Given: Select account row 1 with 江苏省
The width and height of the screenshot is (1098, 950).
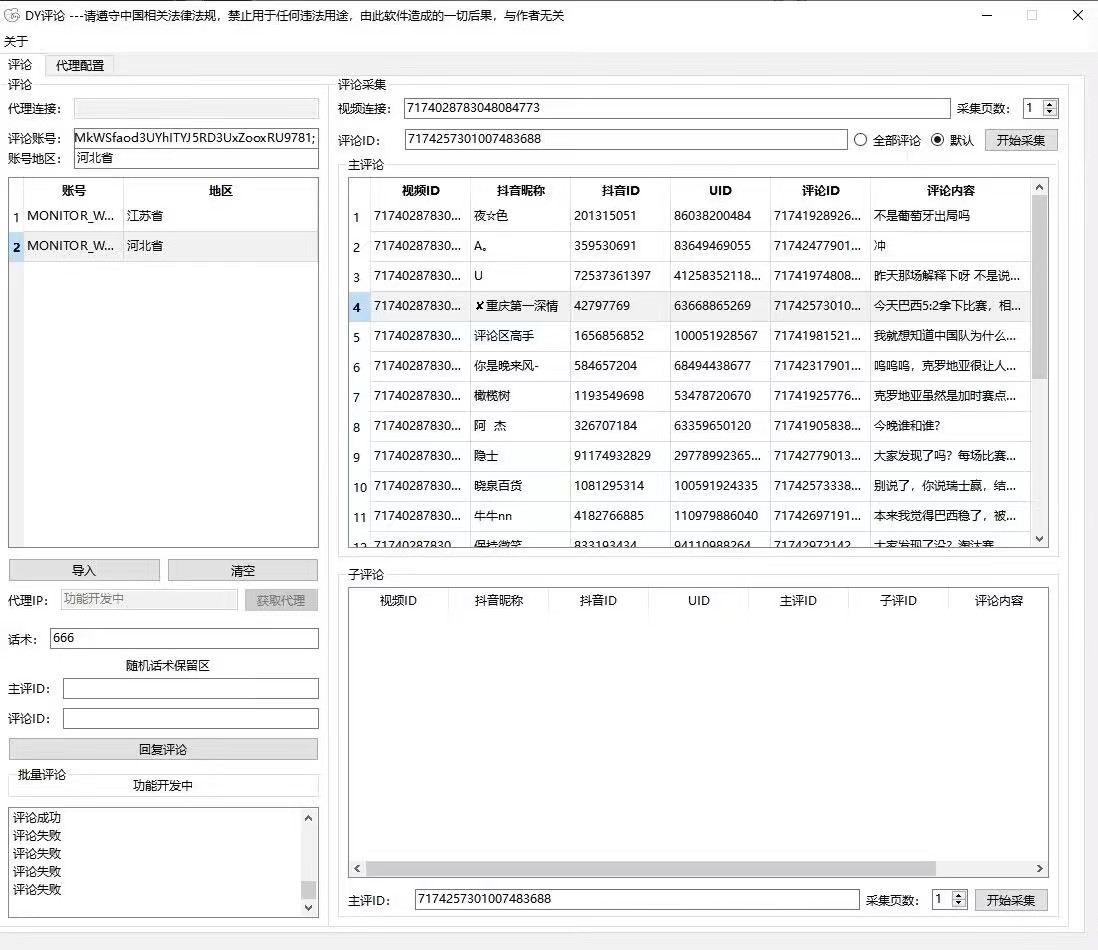Looking at the screenshot, I should (x=163, y=216).
